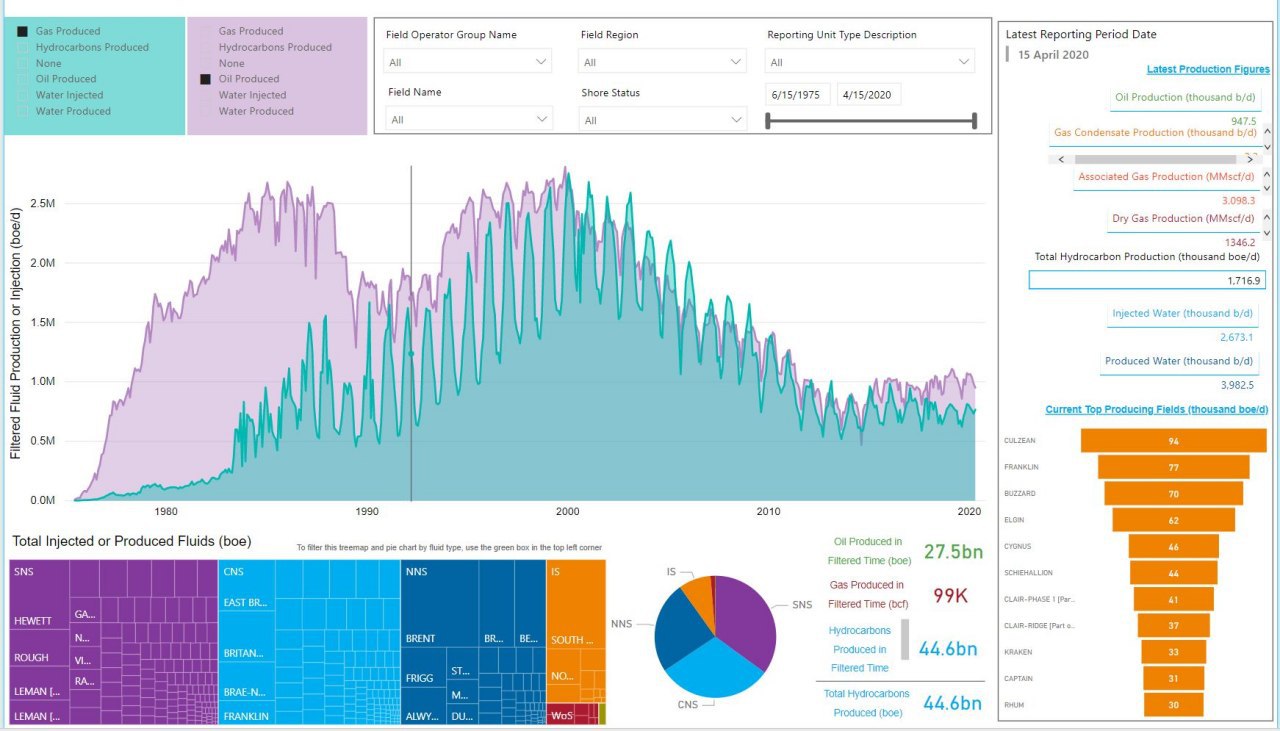Click start date field 6/15/1975
The width and height of the screenshot is (1280, 731).
pyautogui.click(x=798, y=95)
